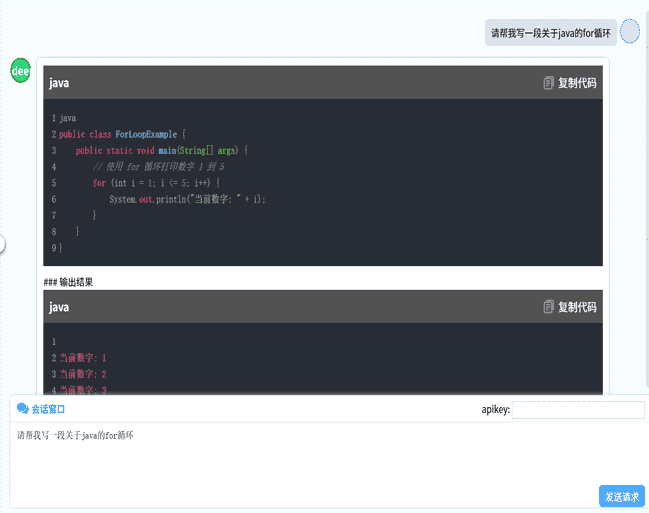Image resolution: width=649 pixels, height=513 pixels.
Task: Click the 发送请求 send button
Action: 622,496
